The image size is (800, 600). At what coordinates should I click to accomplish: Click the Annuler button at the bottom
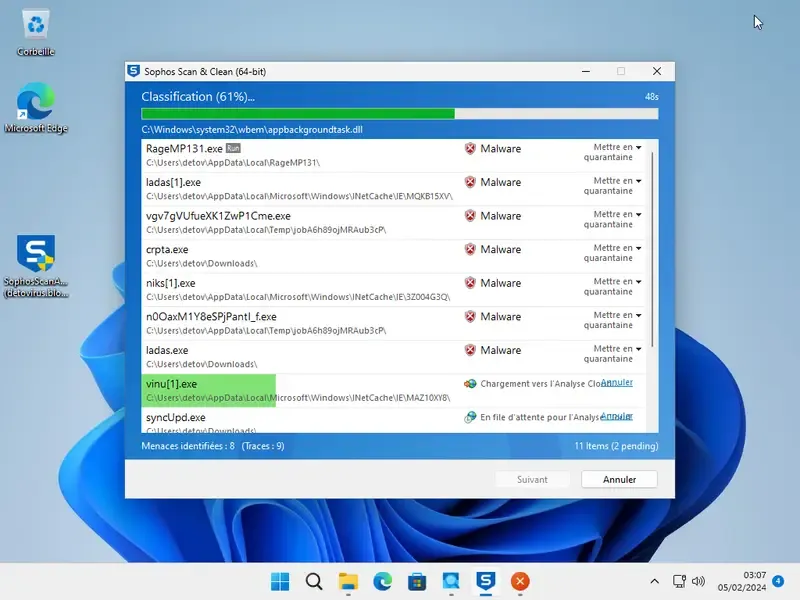coord(619,480)
